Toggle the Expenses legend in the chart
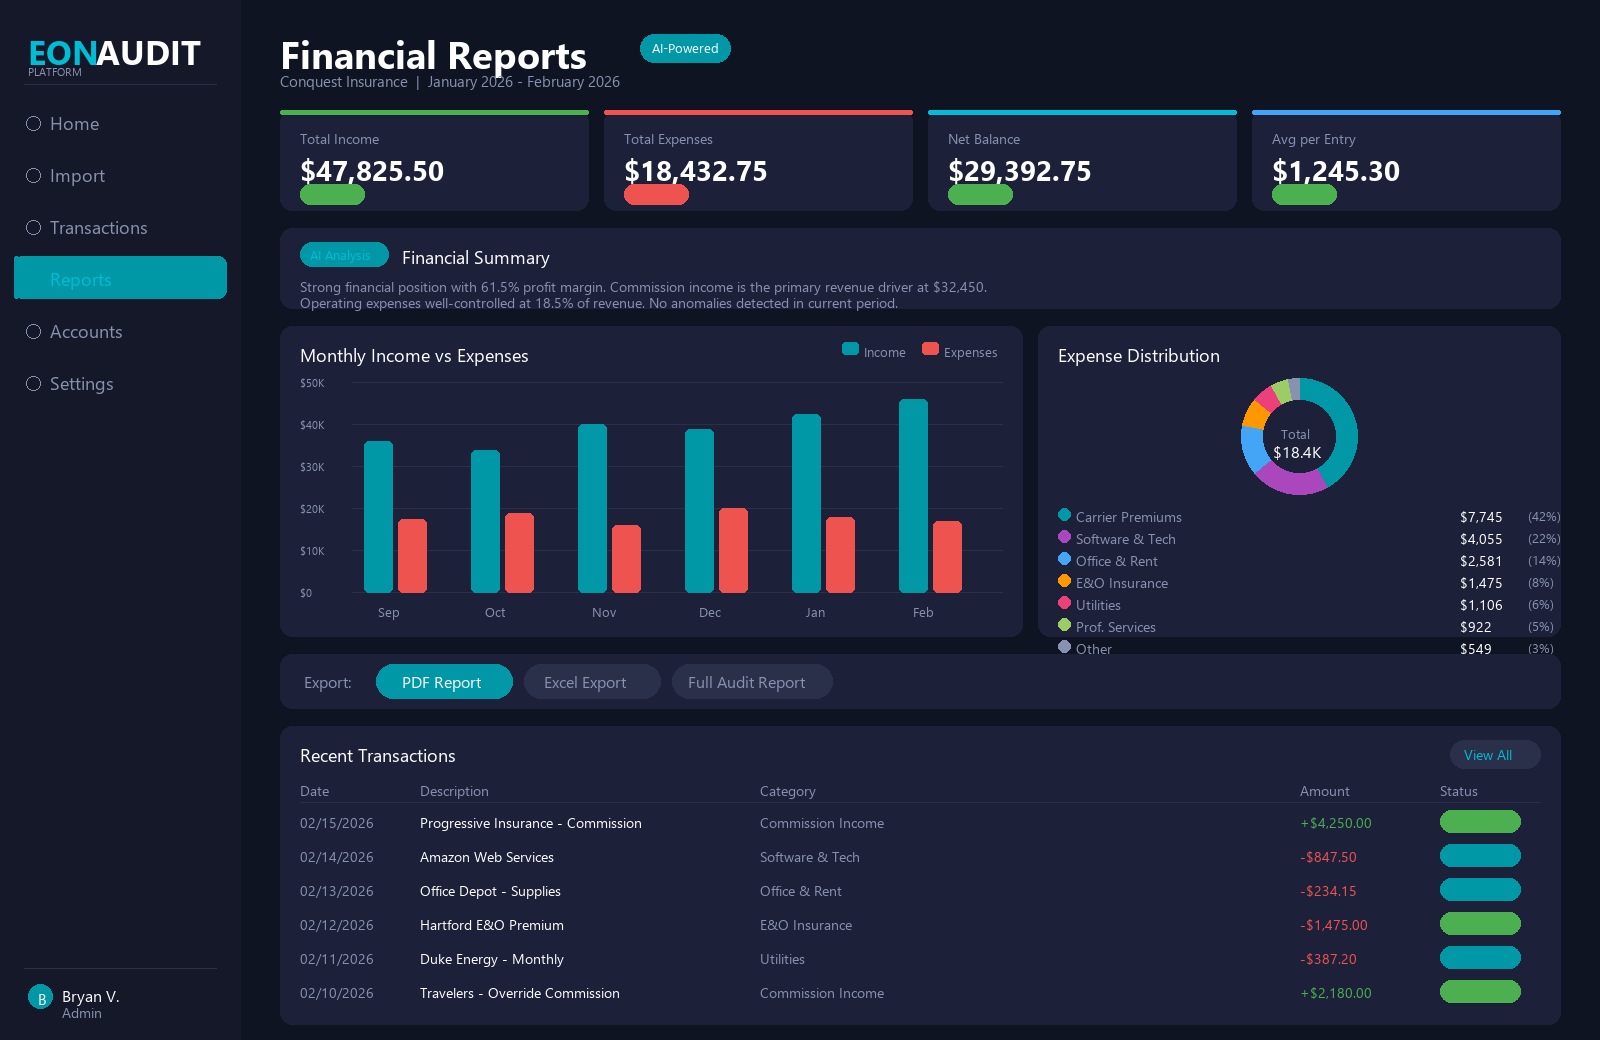1600x1040 pixels. 958,351
